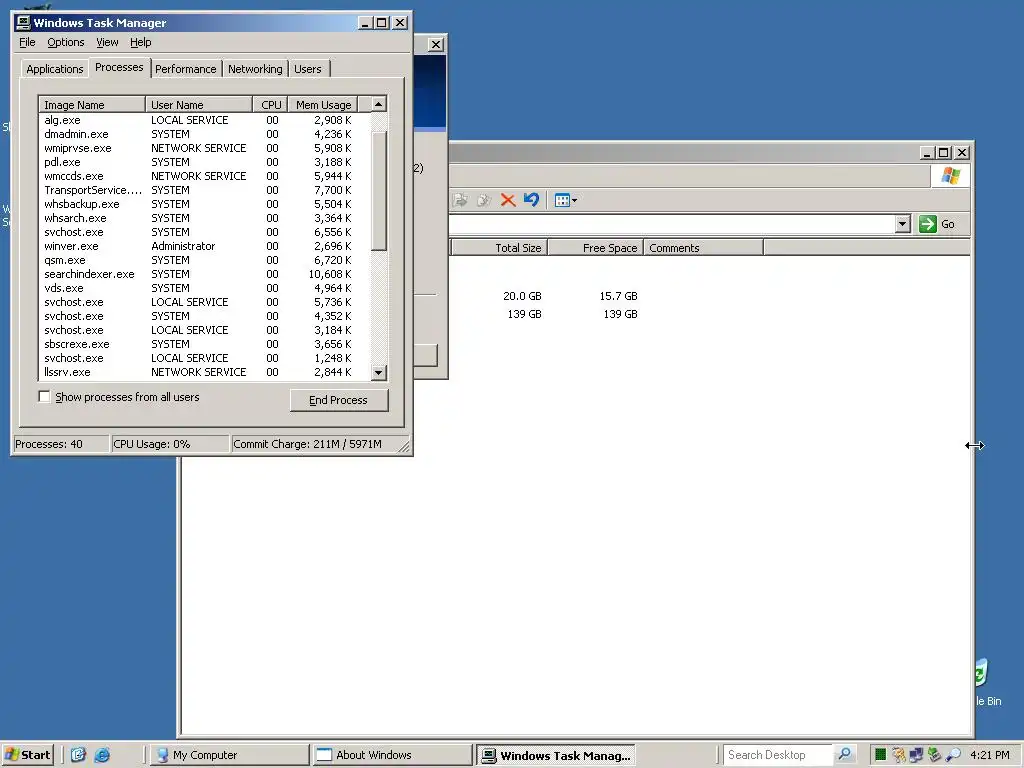Switch to the Applications tab
Viewport: 1024px width, 768px height.
click(x=55, y=69)
